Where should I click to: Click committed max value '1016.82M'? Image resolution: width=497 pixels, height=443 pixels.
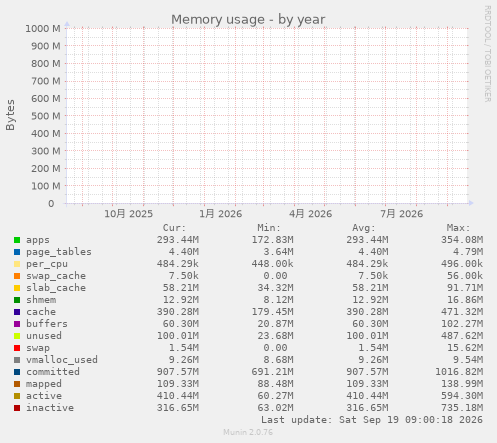point(459,372)
